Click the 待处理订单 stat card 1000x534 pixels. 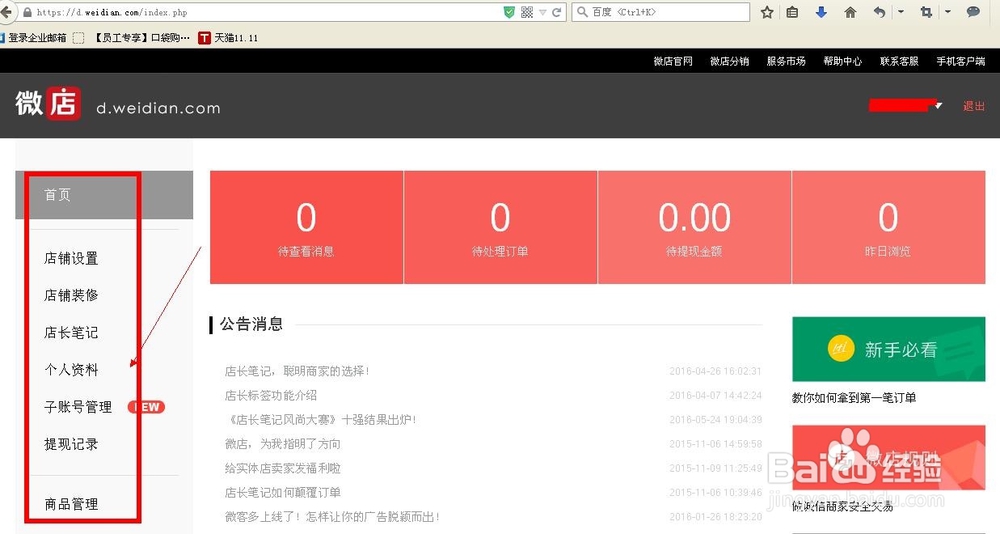(501, 227)
